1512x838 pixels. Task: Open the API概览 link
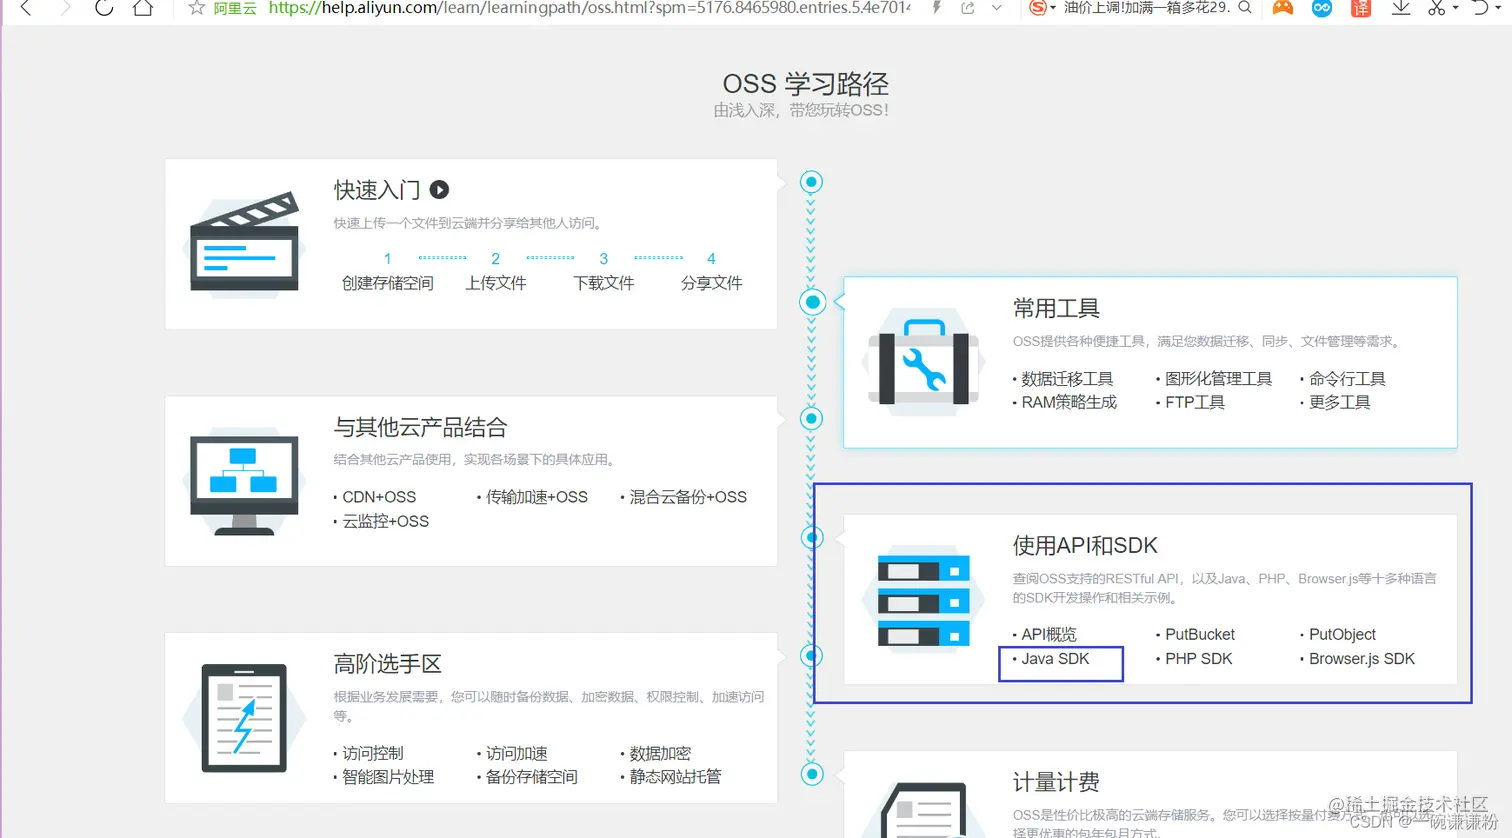pos(1049,635)
